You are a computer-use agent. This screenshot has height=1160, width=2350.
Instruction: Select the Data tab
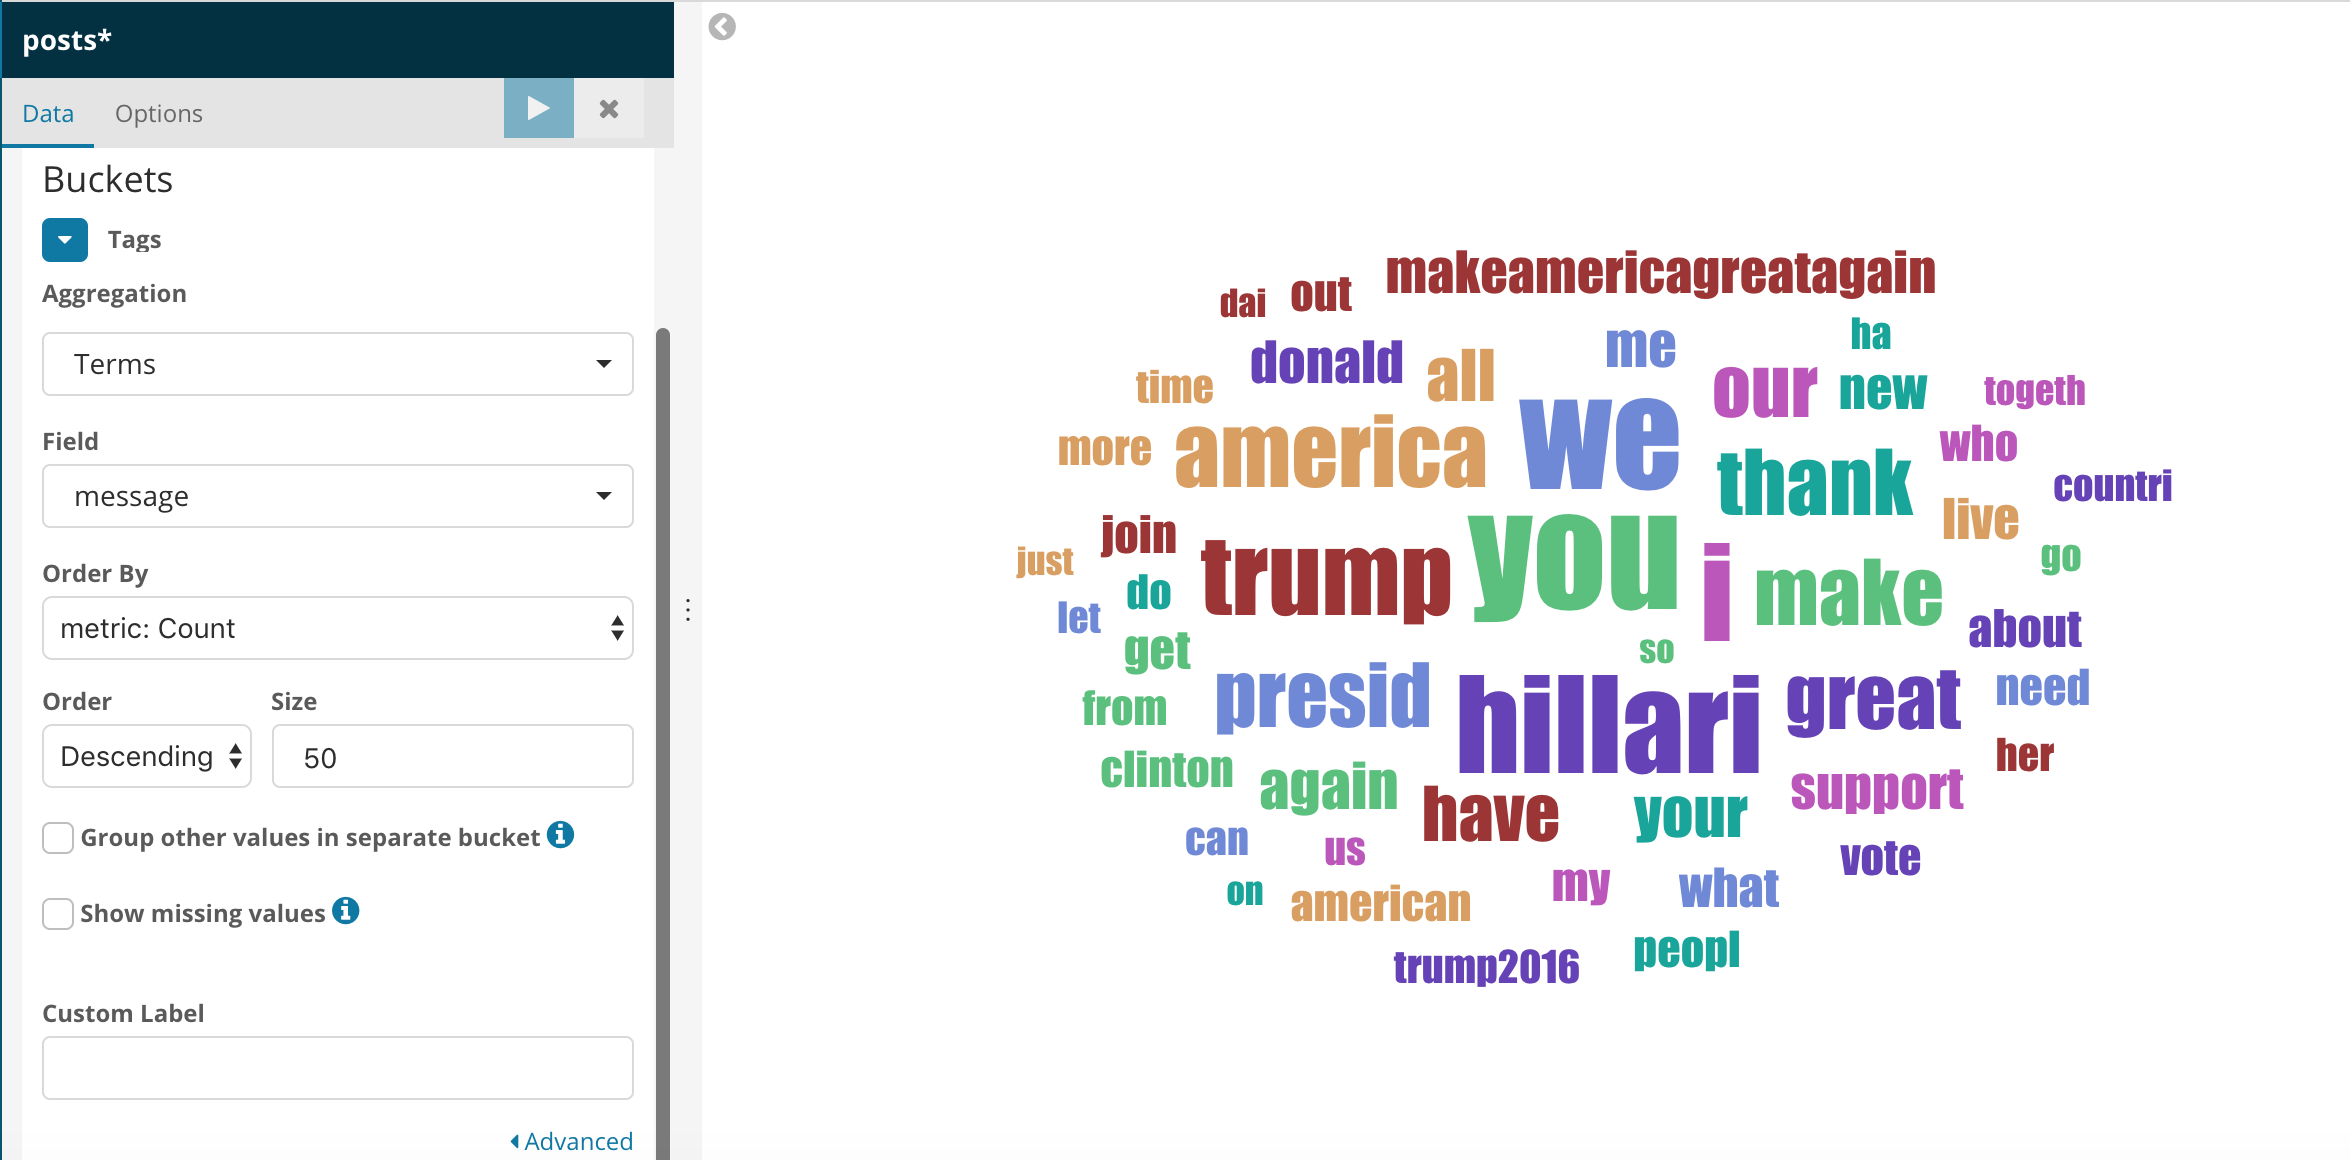(48, 112)
